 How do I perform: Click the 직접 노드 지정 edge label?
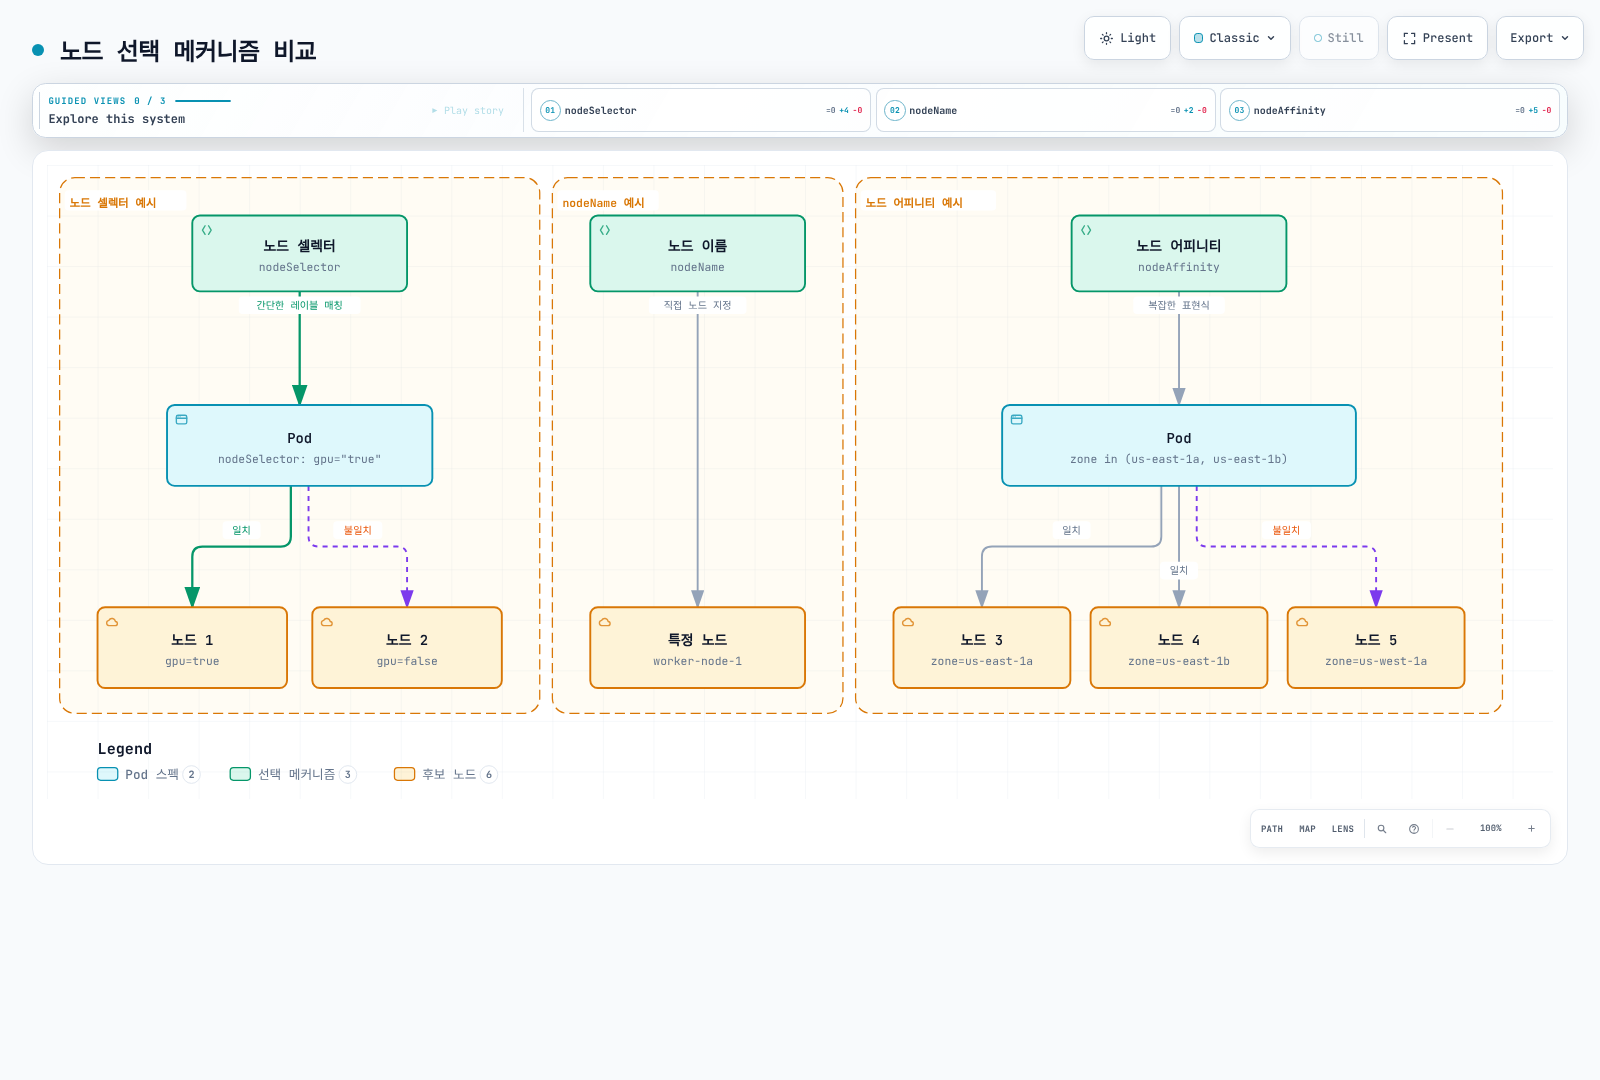coord(698,305)
